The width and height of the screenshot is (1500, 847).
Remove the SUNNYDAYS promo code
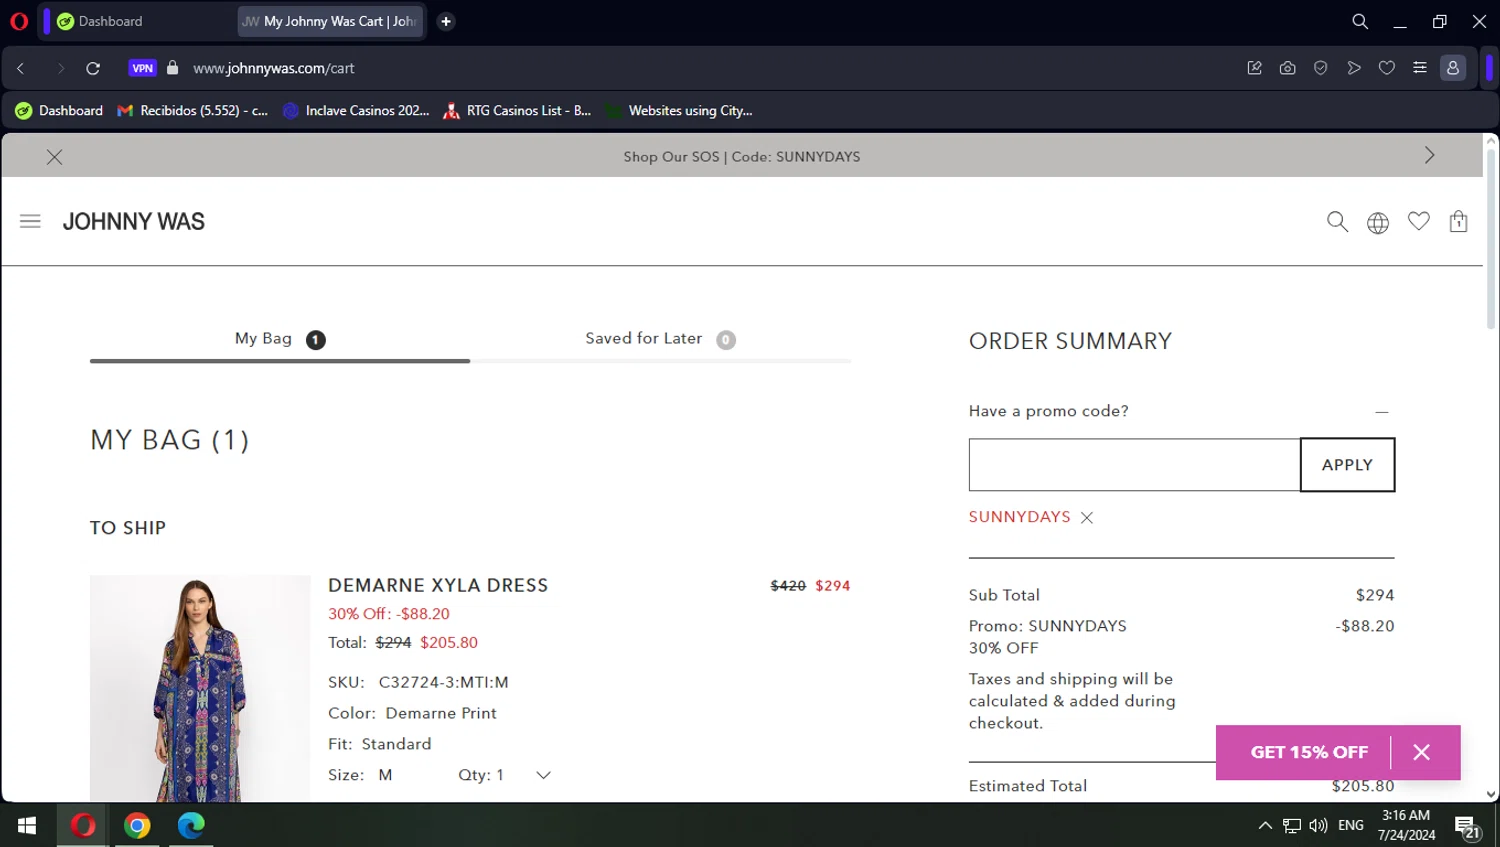click(1087, 517)
